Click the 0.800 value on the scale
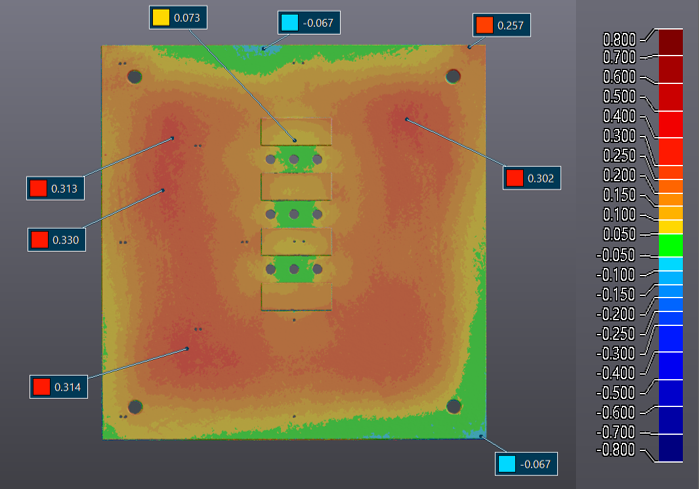This screenshot has height=489, width=699. tap(619, 40)
